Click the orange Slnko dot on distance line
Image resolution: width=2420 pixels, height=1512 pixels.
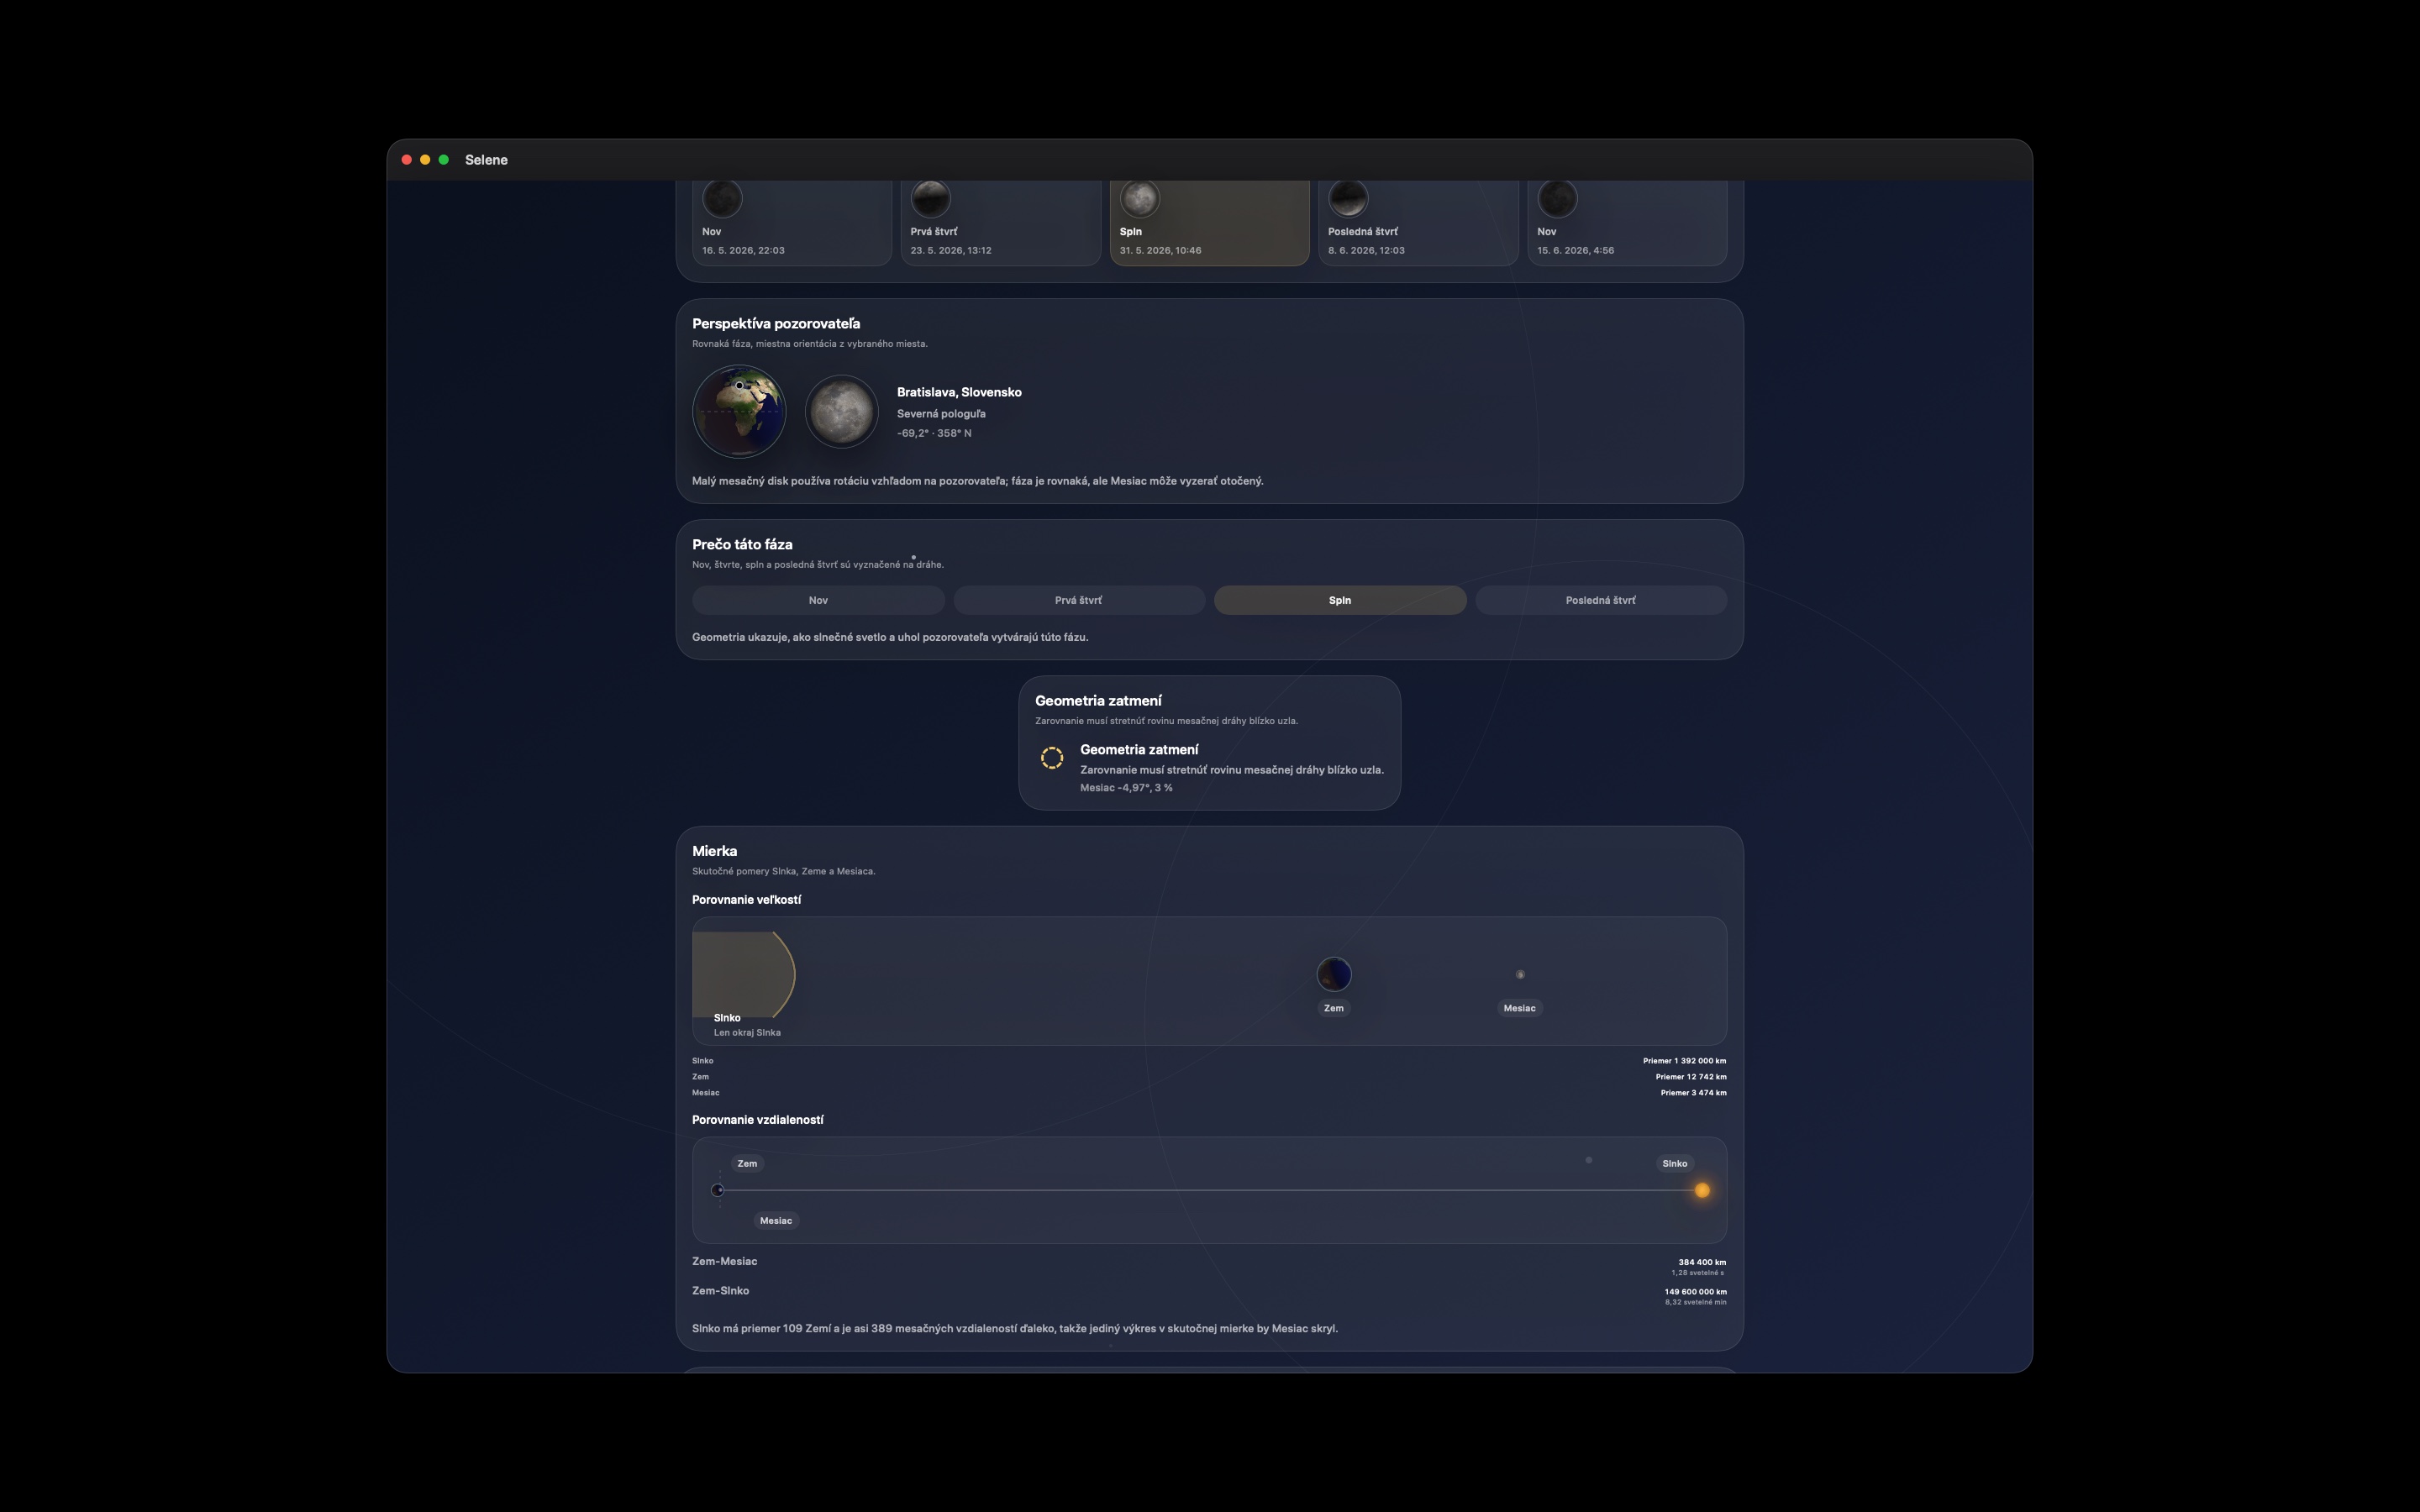(x=1702, y=1190)
